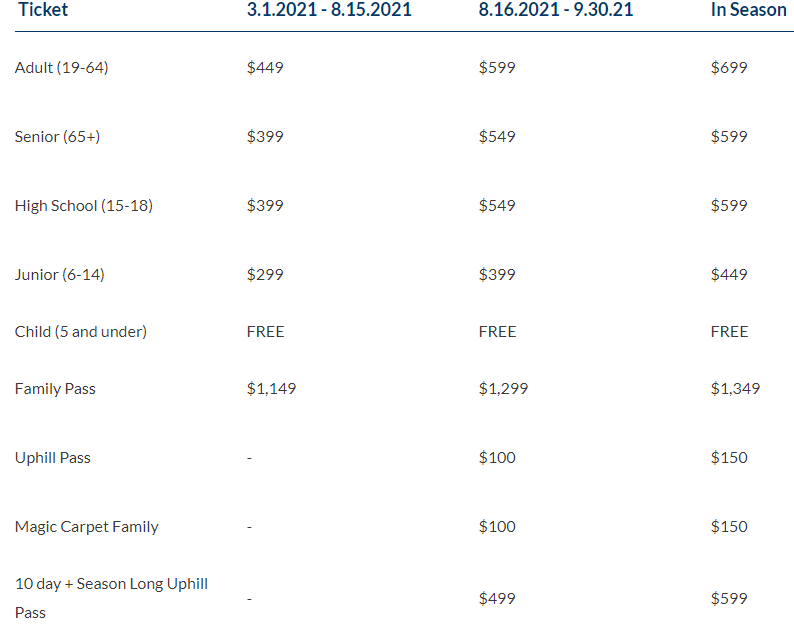Click the Senior In Season $599 price
794x642 pixels.
tap(729, 137)
